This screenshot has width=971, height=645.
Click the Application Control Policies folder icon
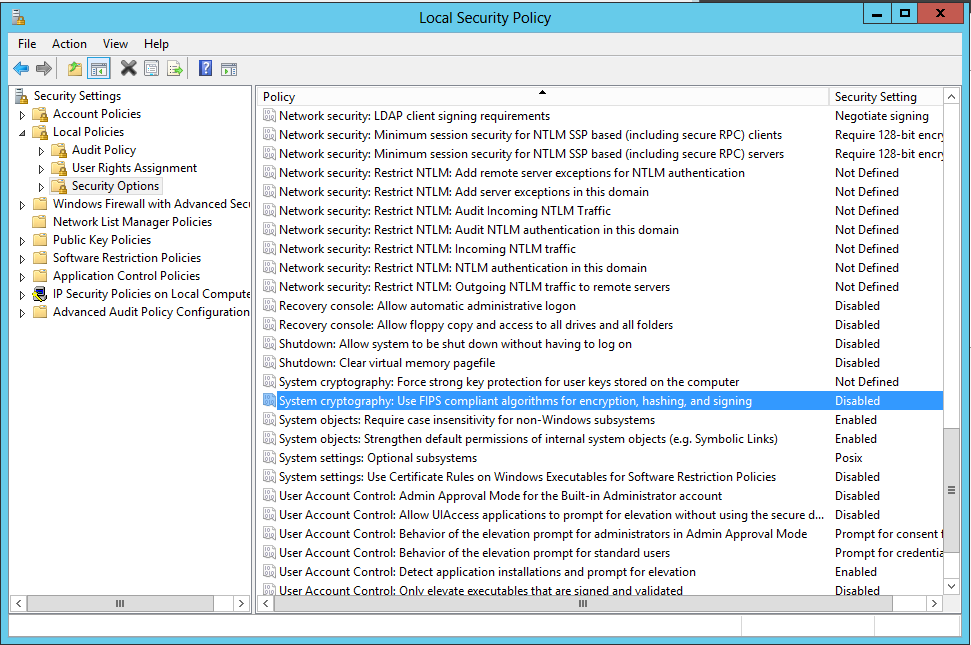coord(40,275)
